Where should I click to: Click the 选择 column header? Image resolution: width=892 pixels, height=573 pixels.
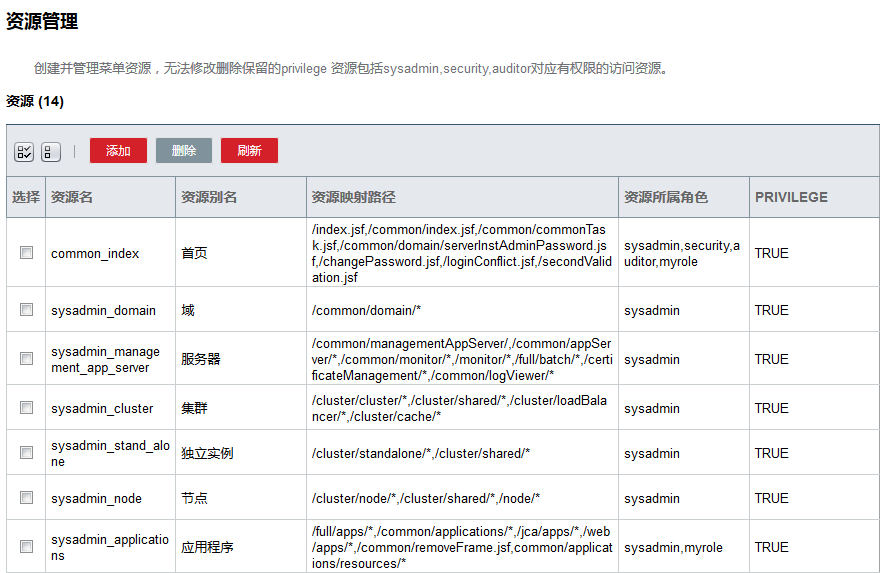point(26,197)
